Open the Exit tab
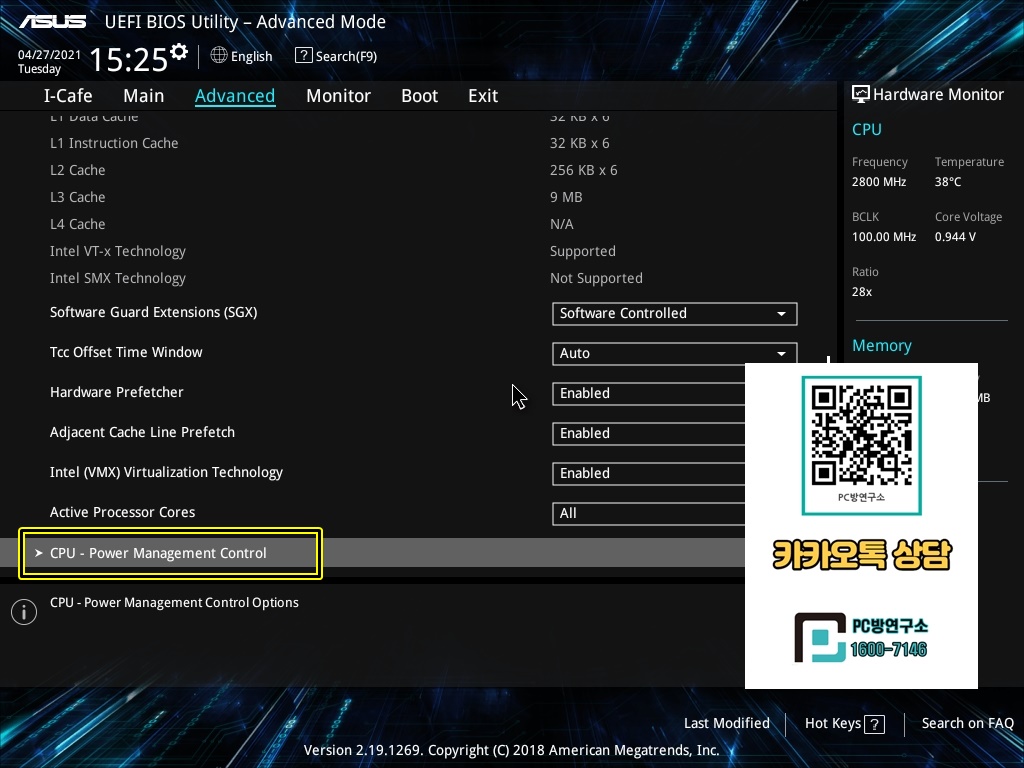Screen dimensions: 1024x768 coord(483,96)
